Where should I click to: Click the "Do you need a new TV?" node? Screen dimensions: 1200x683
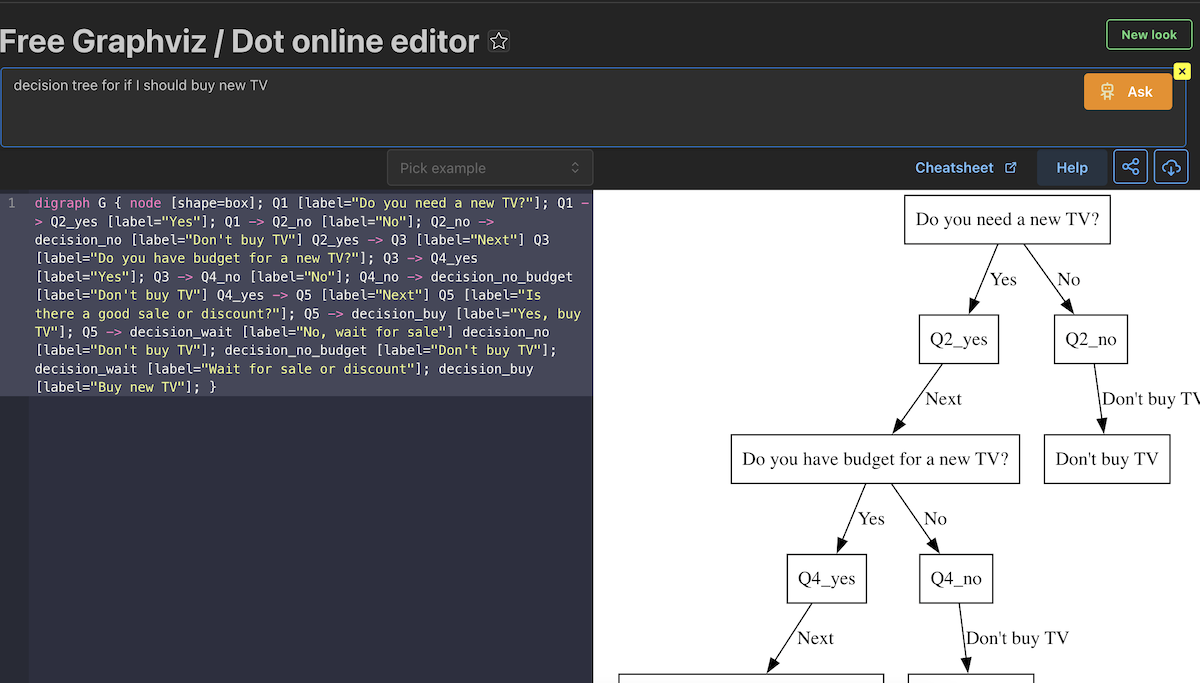pos(1006,220)
